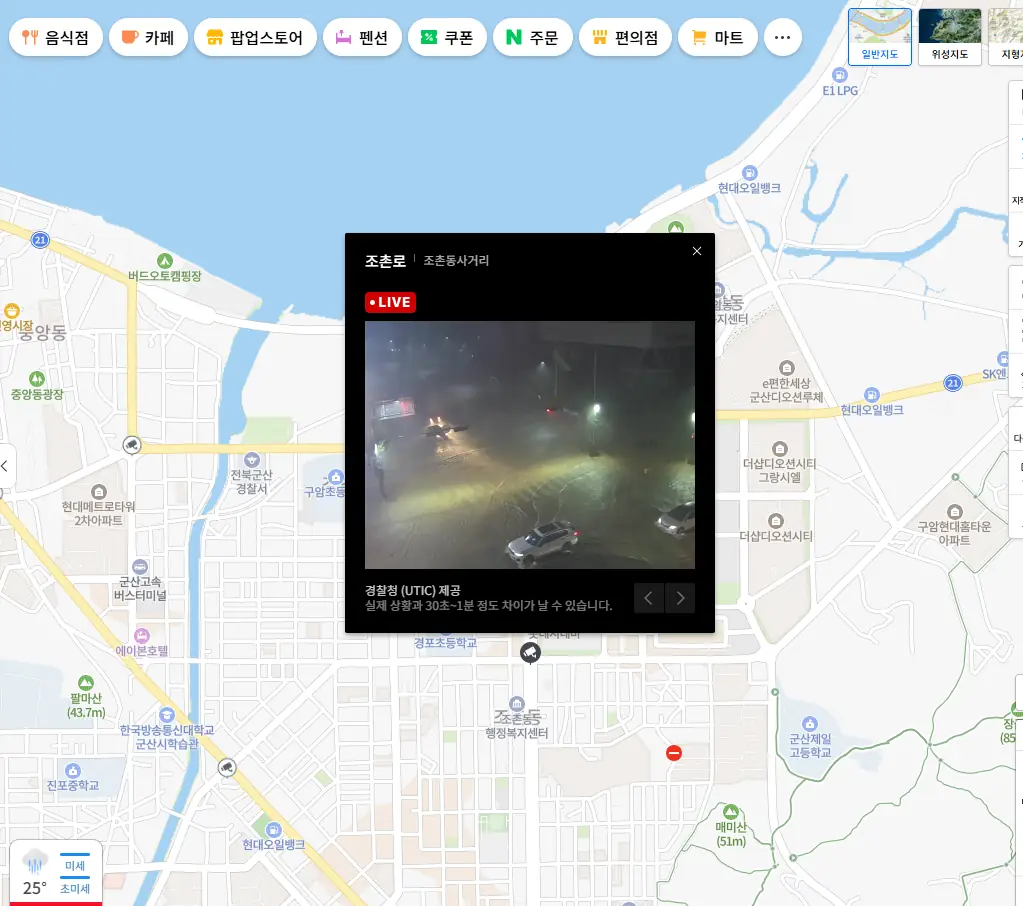This screenshot has width=1023, height=906.
Task: Click the 매미산 mountain marker
Action: [x=731, y=811]
